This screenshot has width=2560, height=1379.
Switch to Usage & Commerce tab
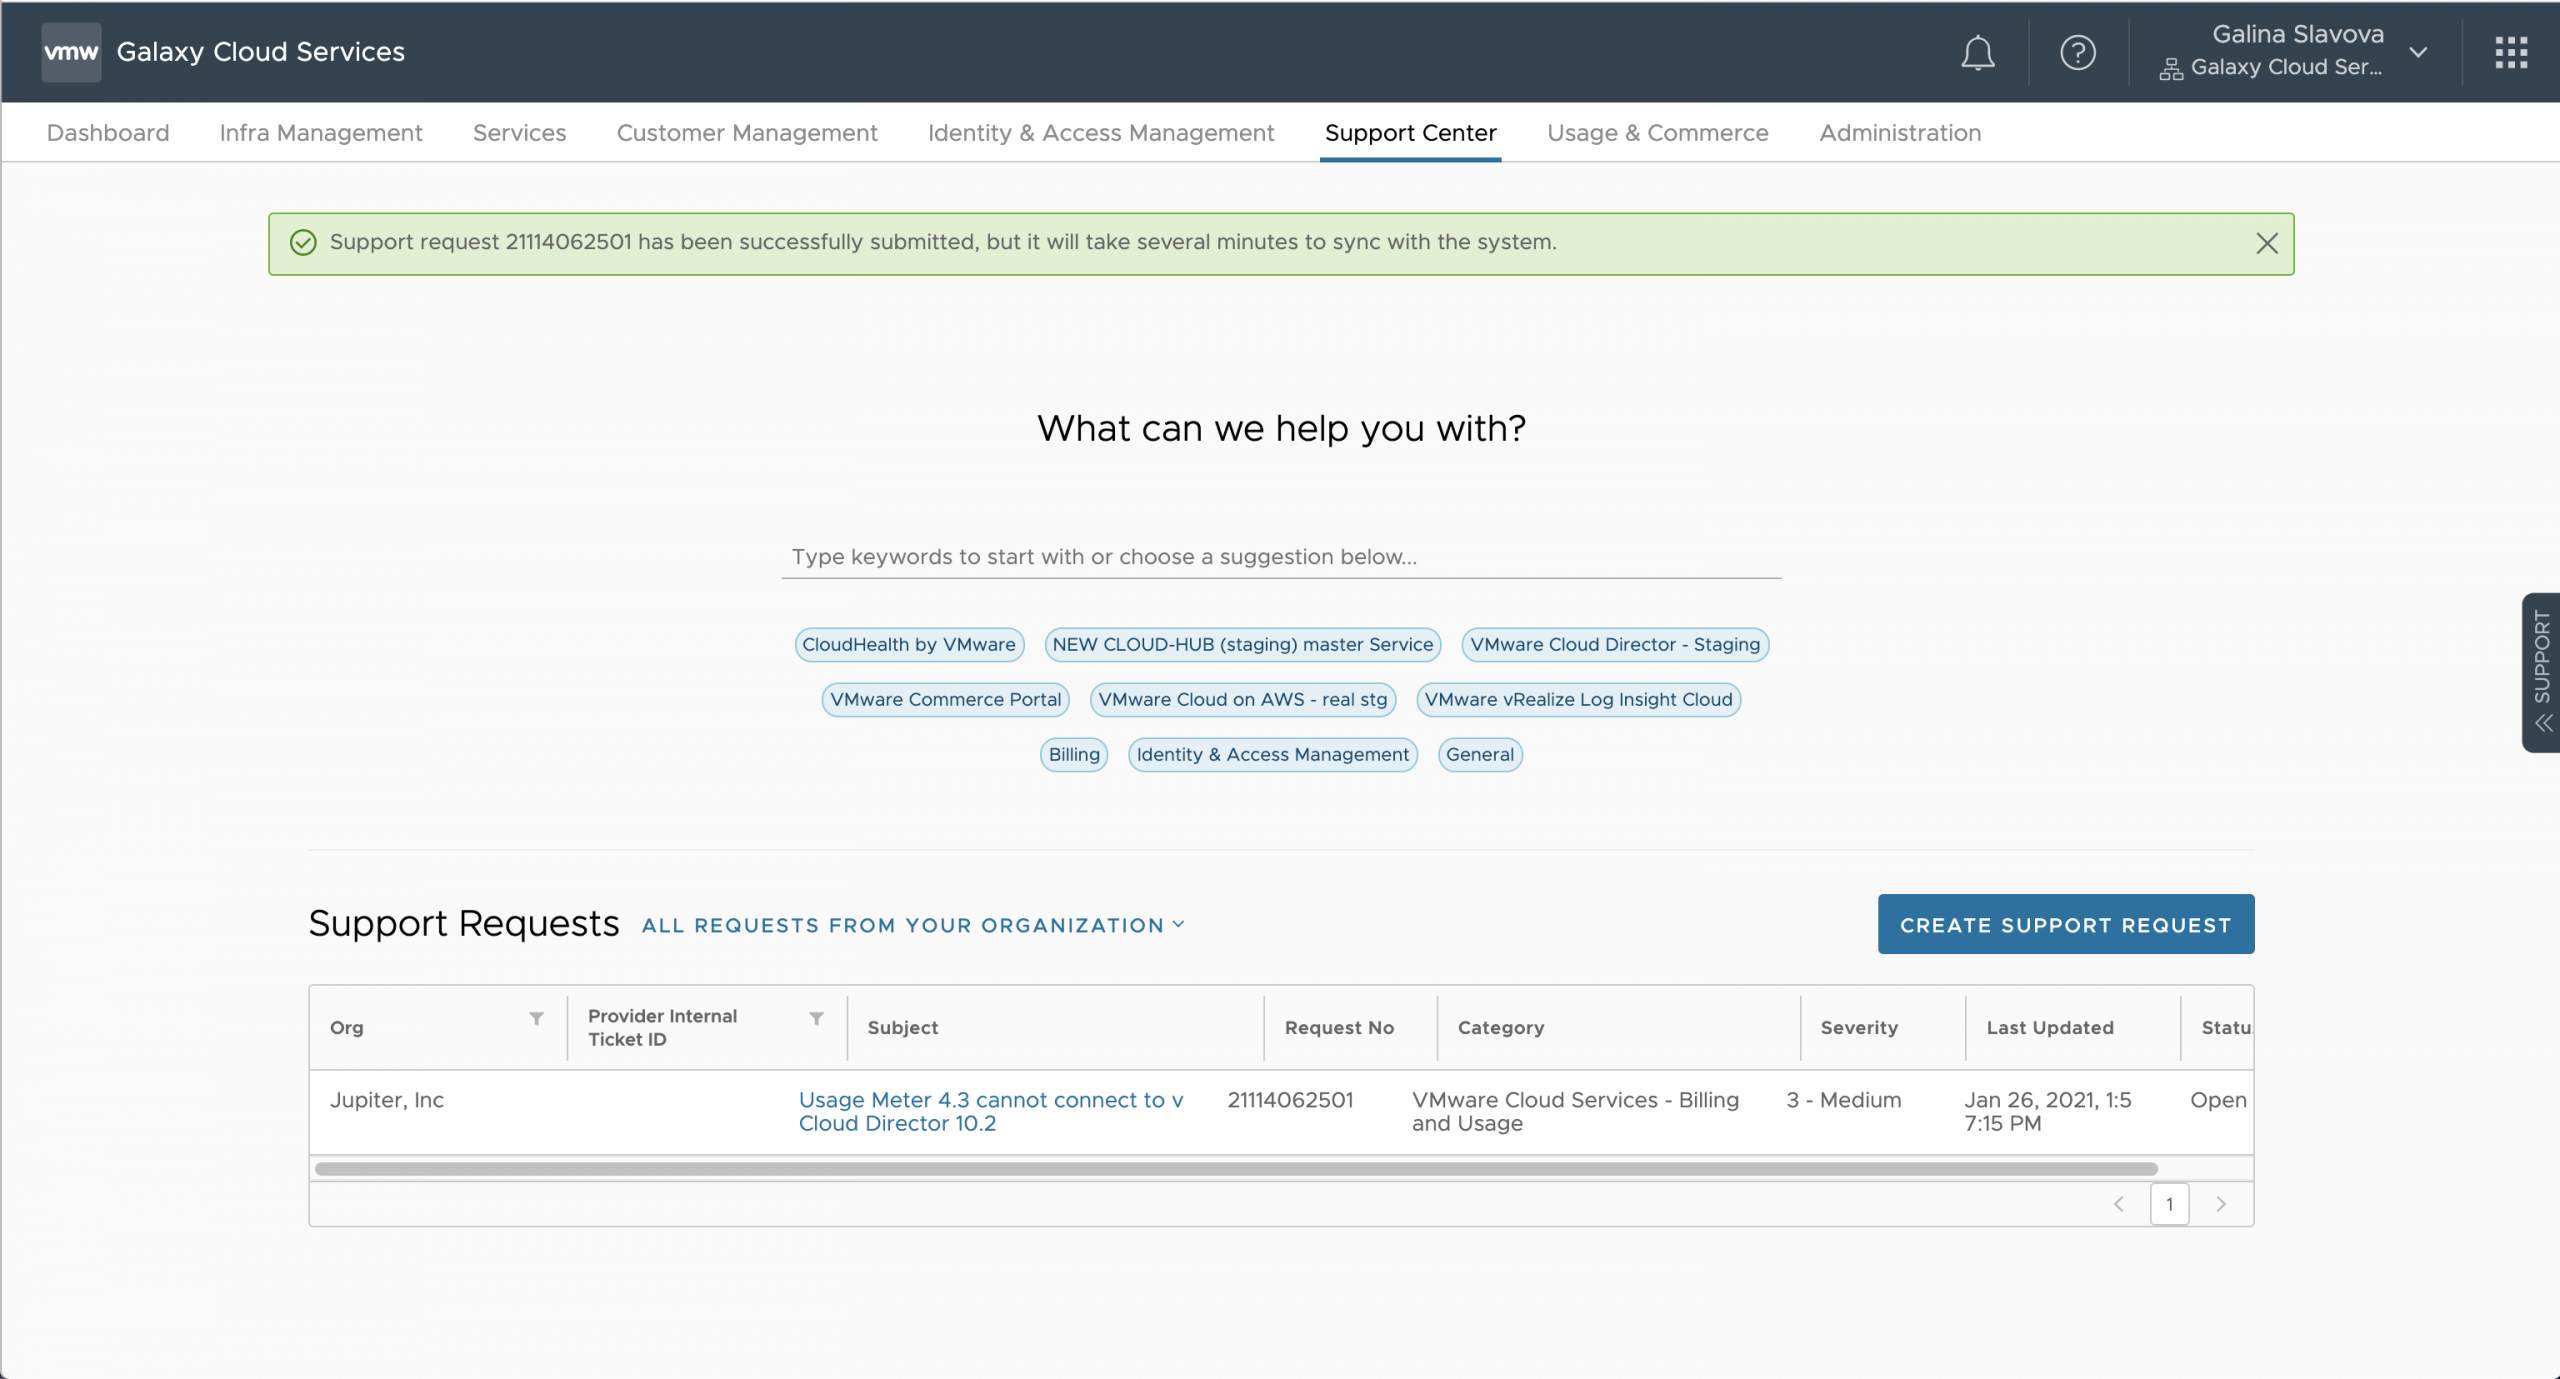tap(1657, 133)
